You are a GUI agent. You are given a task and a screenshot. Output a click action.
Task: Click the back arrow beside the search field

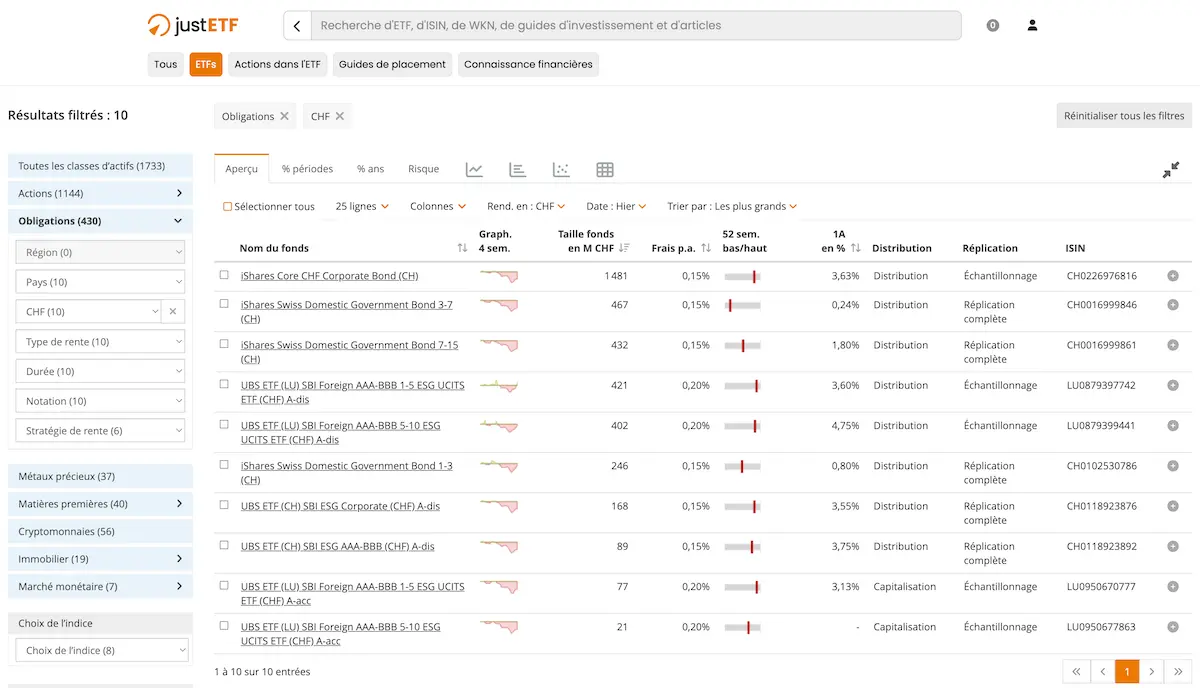(297, 25)
